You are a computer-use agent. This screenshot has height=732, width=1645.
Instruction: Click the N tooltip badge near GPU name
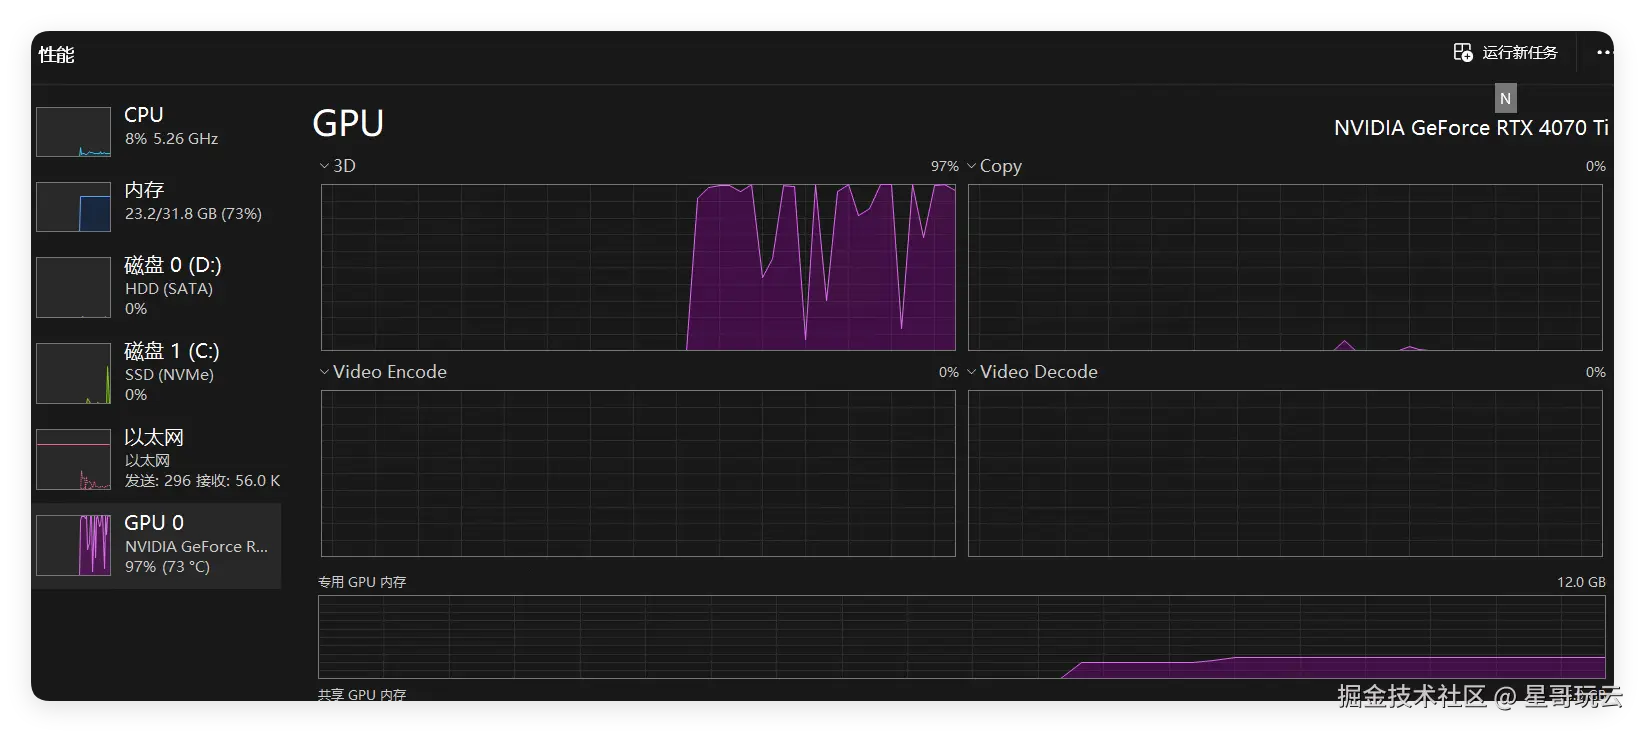coord(1505,98)
